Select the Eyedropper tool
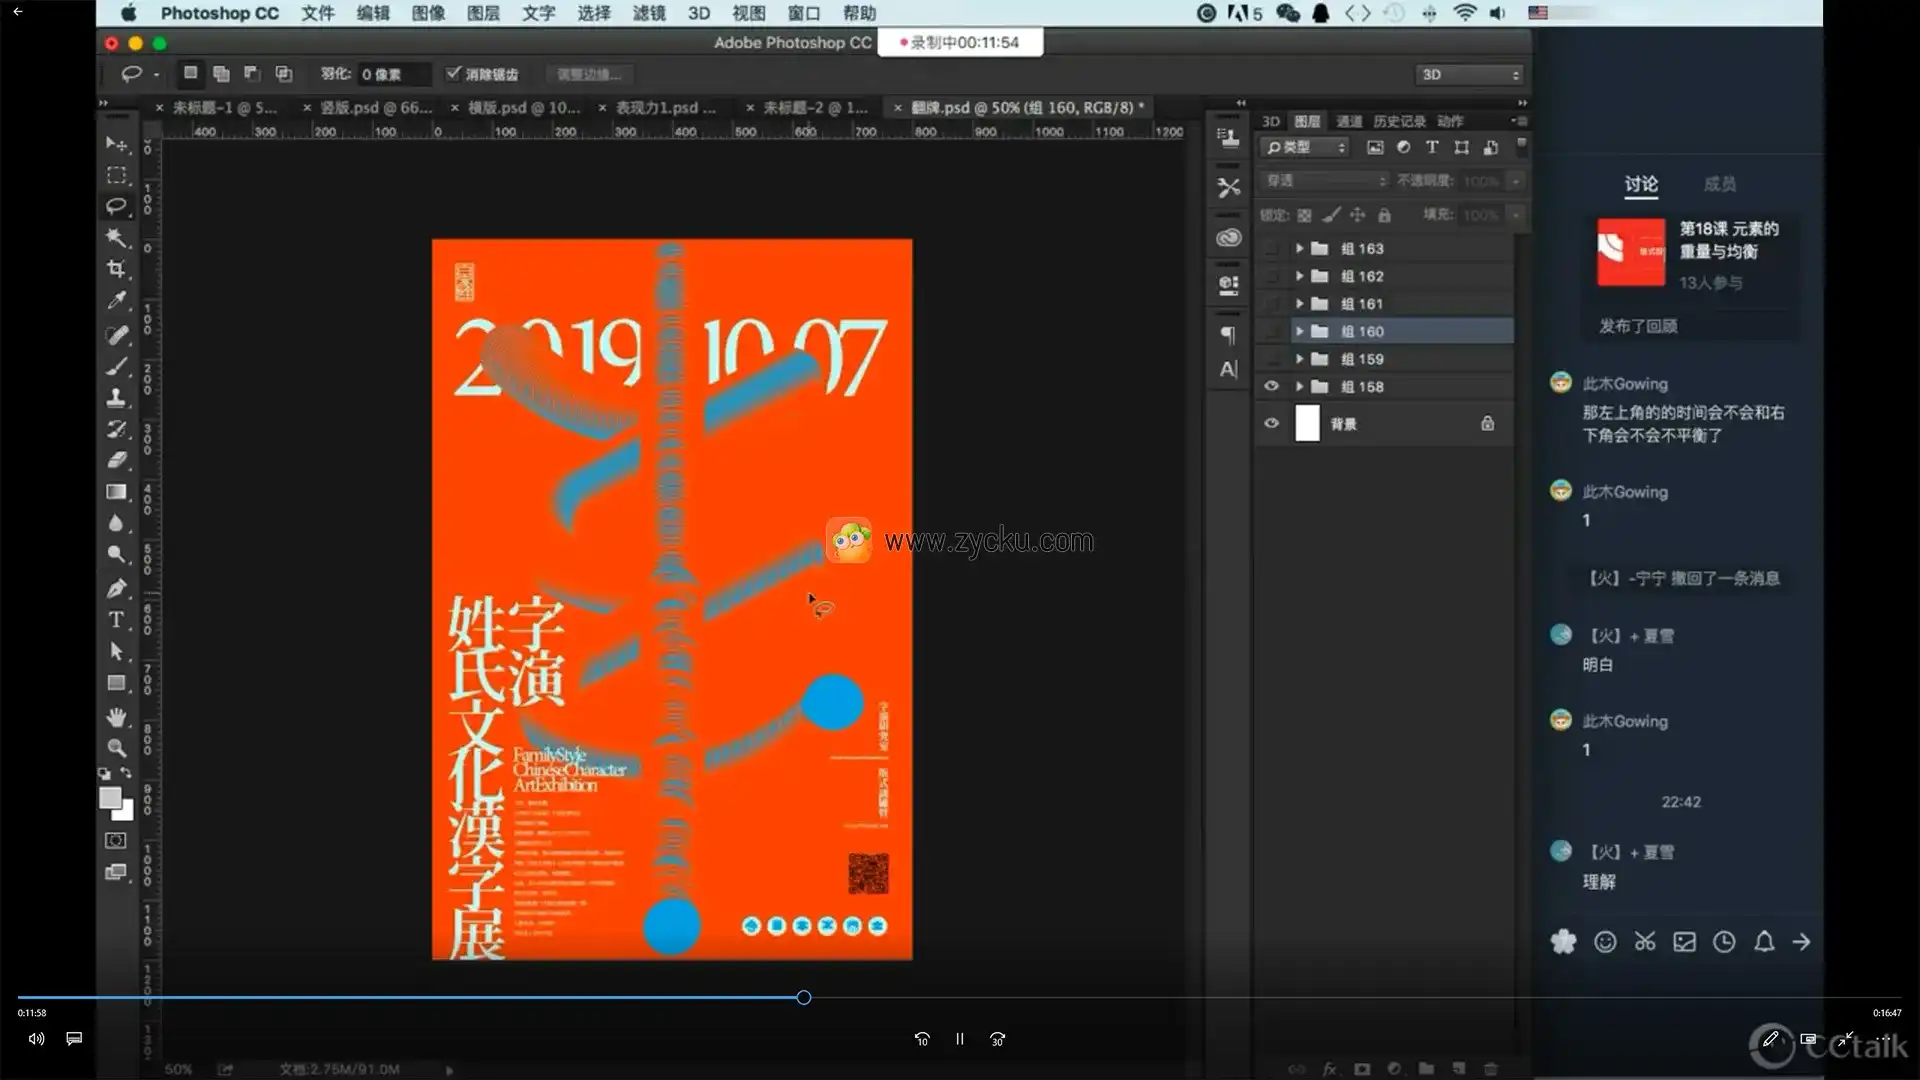The image size is (1920, 1080). coord(117,301)
